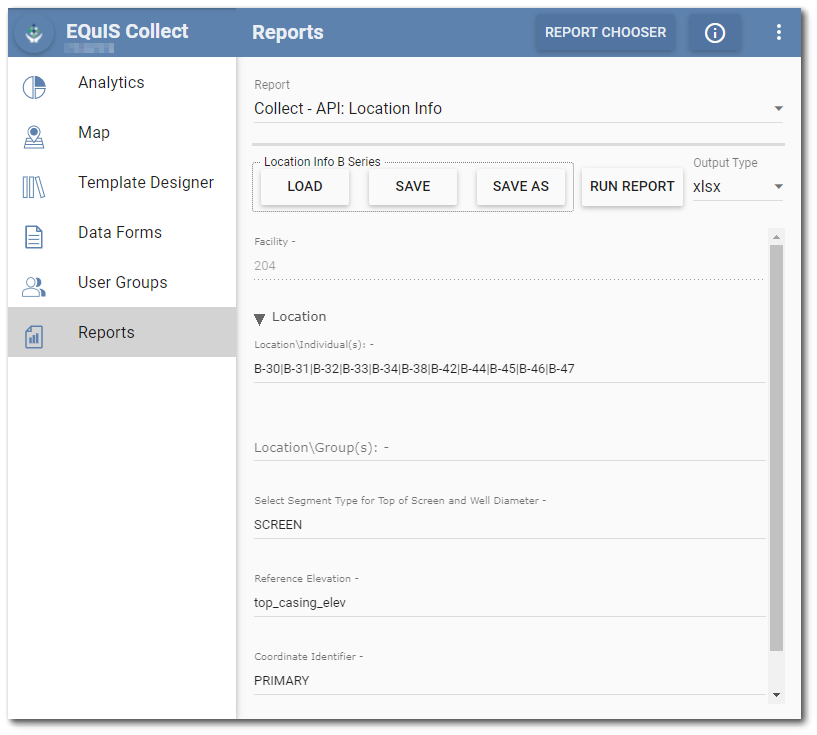Open the three-dot overflow menu
This screenshot has height=735, width=817.
pyautogui.click(x=779, y=32)
